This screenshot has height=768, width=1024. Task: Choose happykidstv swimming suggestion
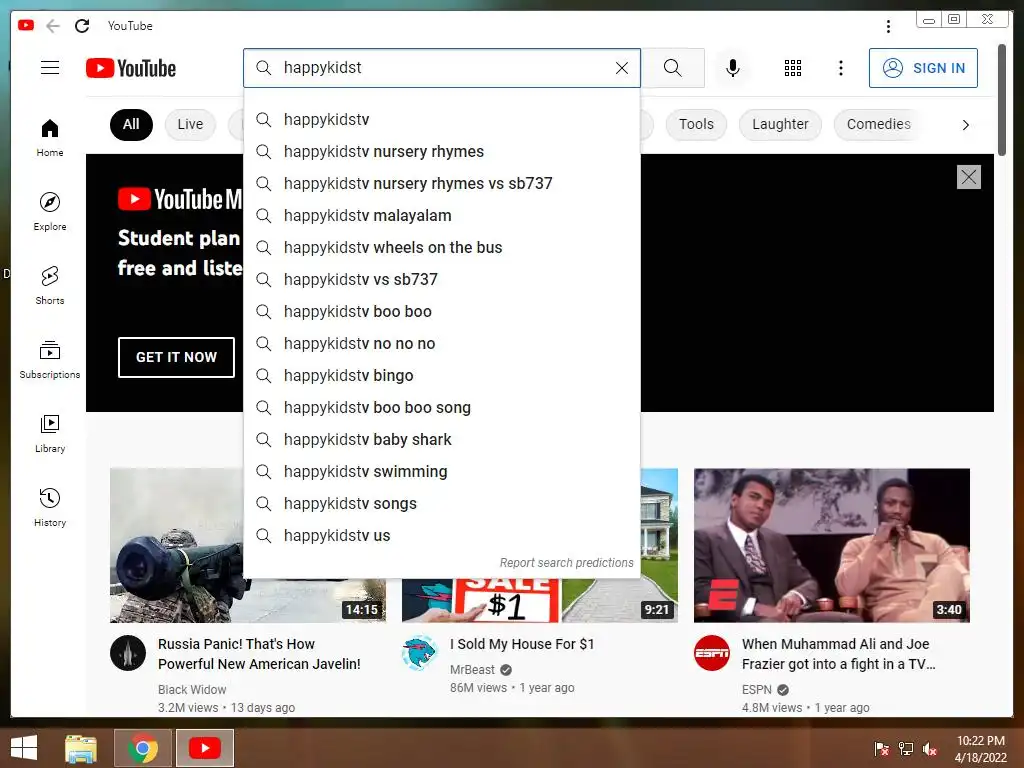[x=441, y=472]
